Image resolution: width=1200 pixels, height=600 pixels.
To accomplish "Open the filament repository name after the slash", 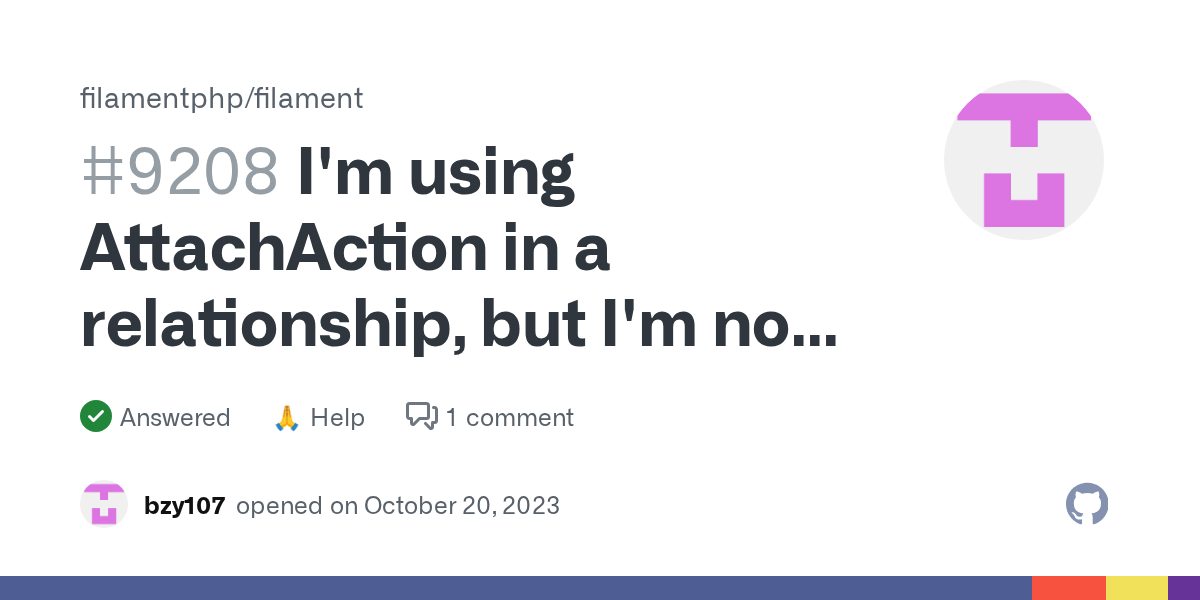I will (309, 98).
